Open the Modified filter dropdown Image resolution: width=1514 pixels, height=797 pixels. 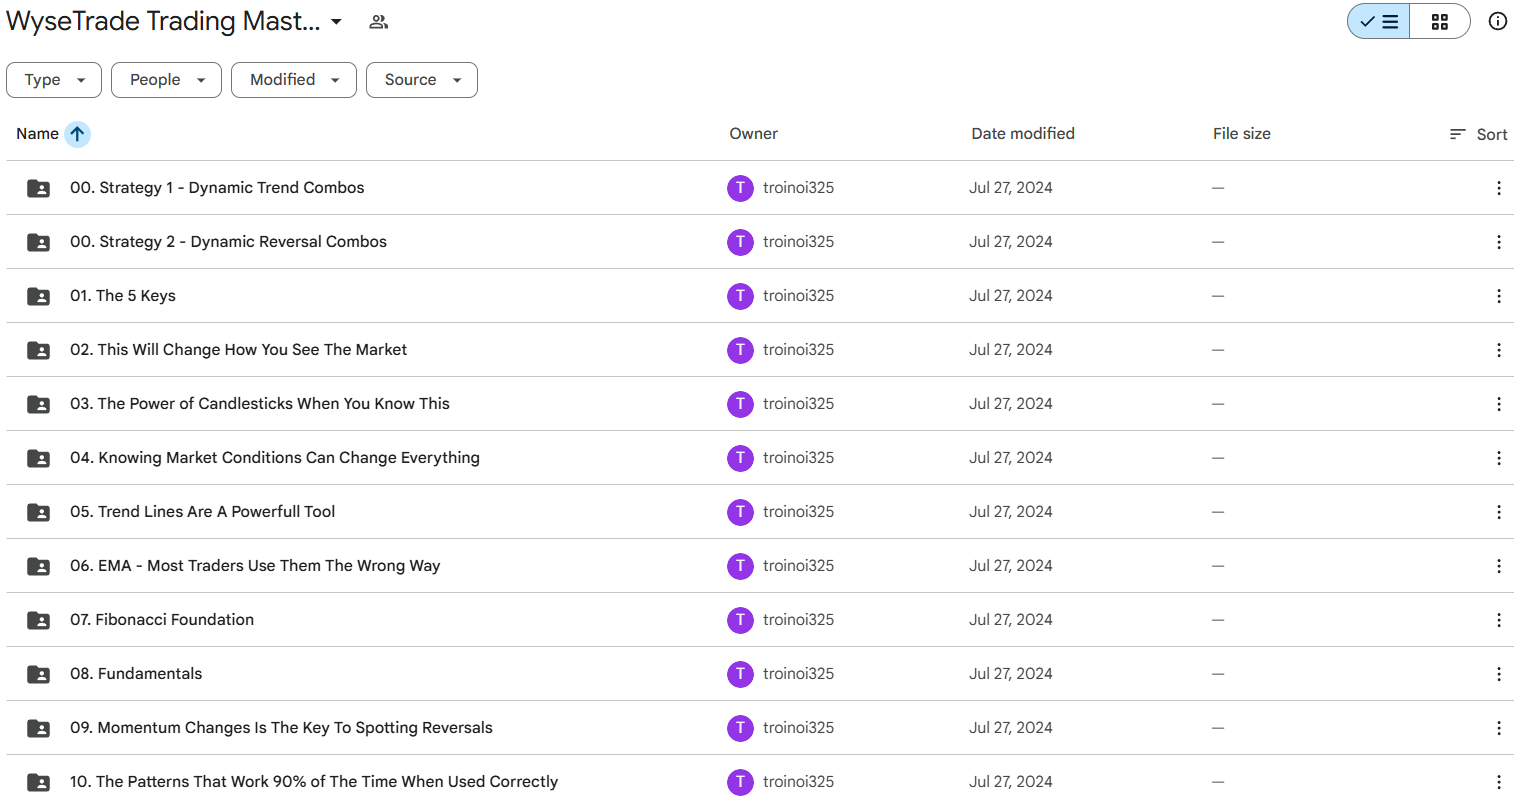(x=293, y=80)
